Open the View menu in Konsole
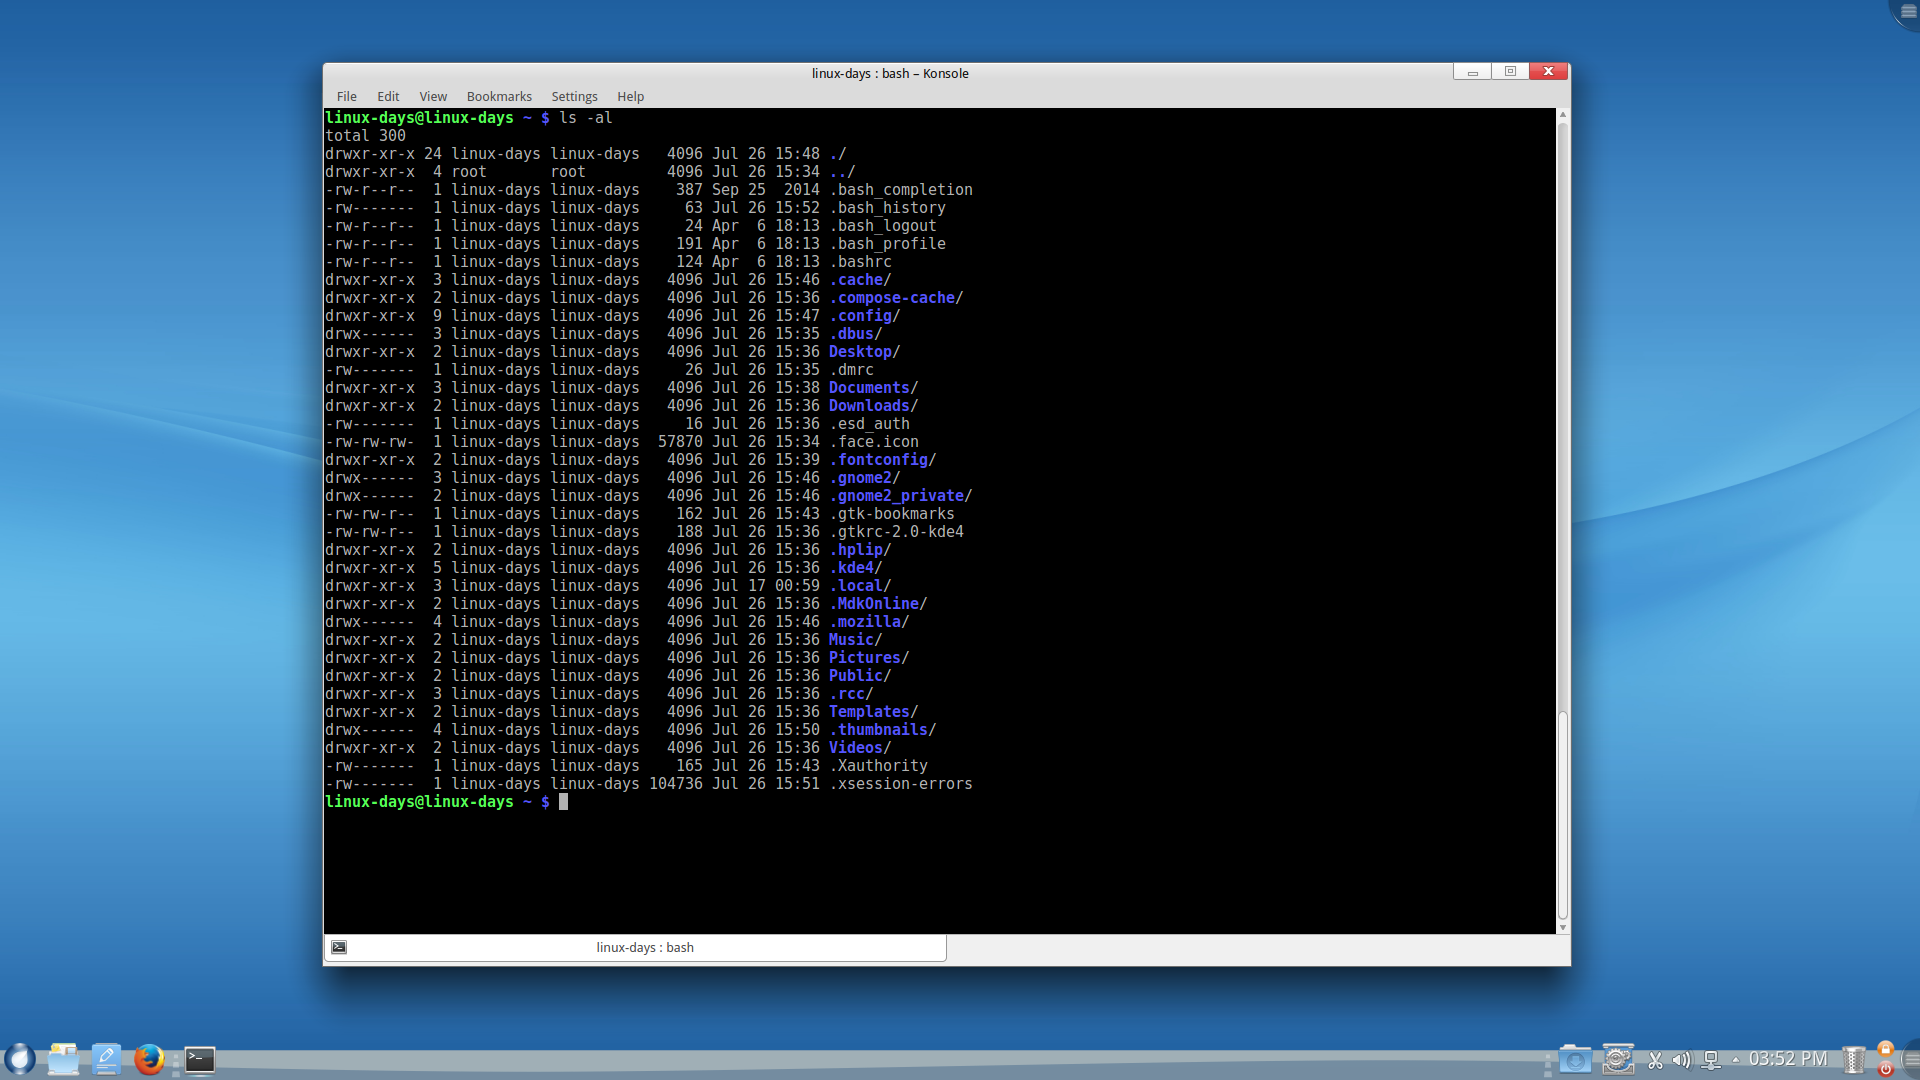The height and width of the screenshot is (1080, 1920). pos(433,97)
